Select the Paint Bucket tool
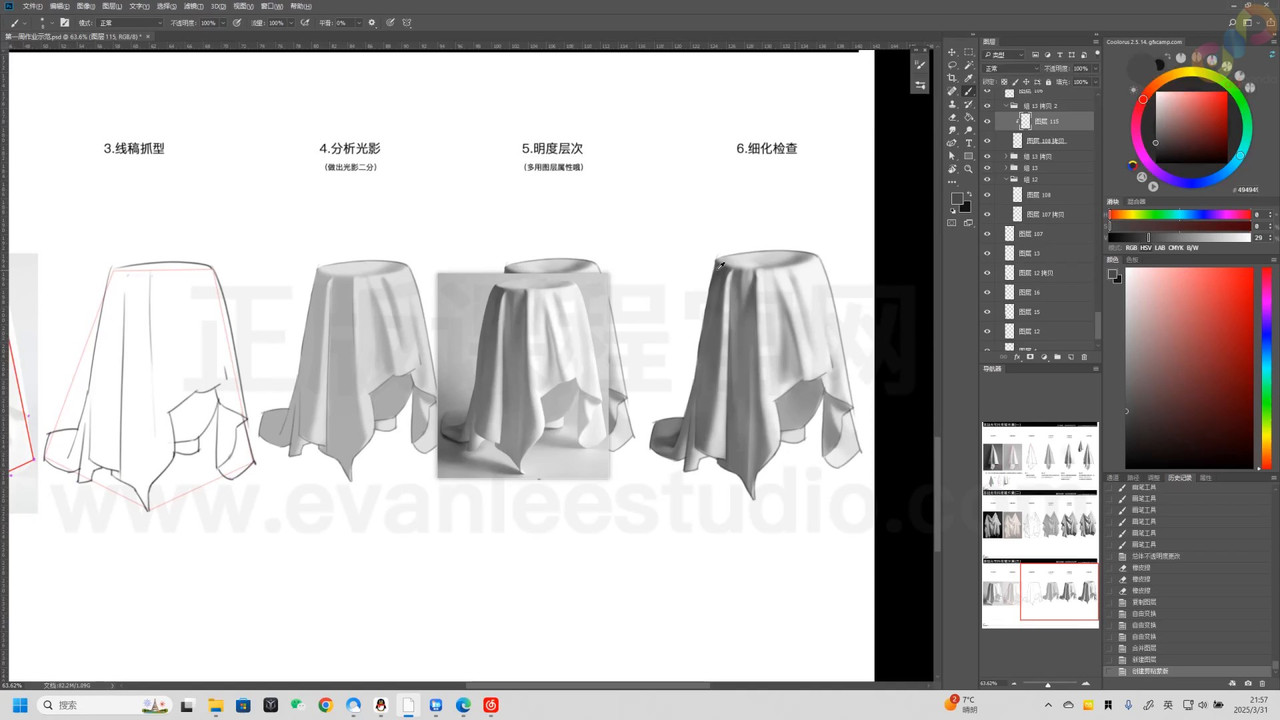The height and width of the screenshot is (720, 1280). coord(969,117)
